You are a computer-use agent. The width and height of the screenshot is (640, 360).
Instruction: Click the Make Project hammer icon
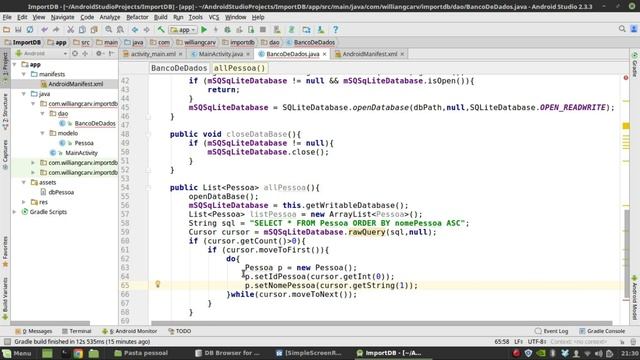pos(161,29)
